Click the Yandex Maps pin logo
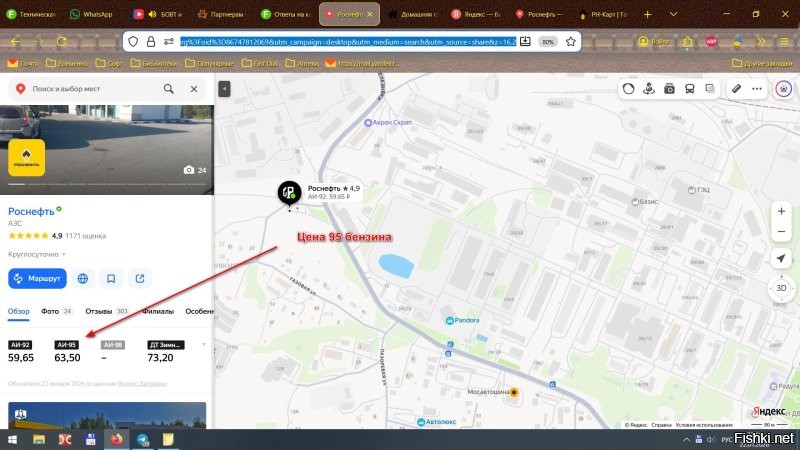Screen dimensions: 800x450 coord(20,89)
